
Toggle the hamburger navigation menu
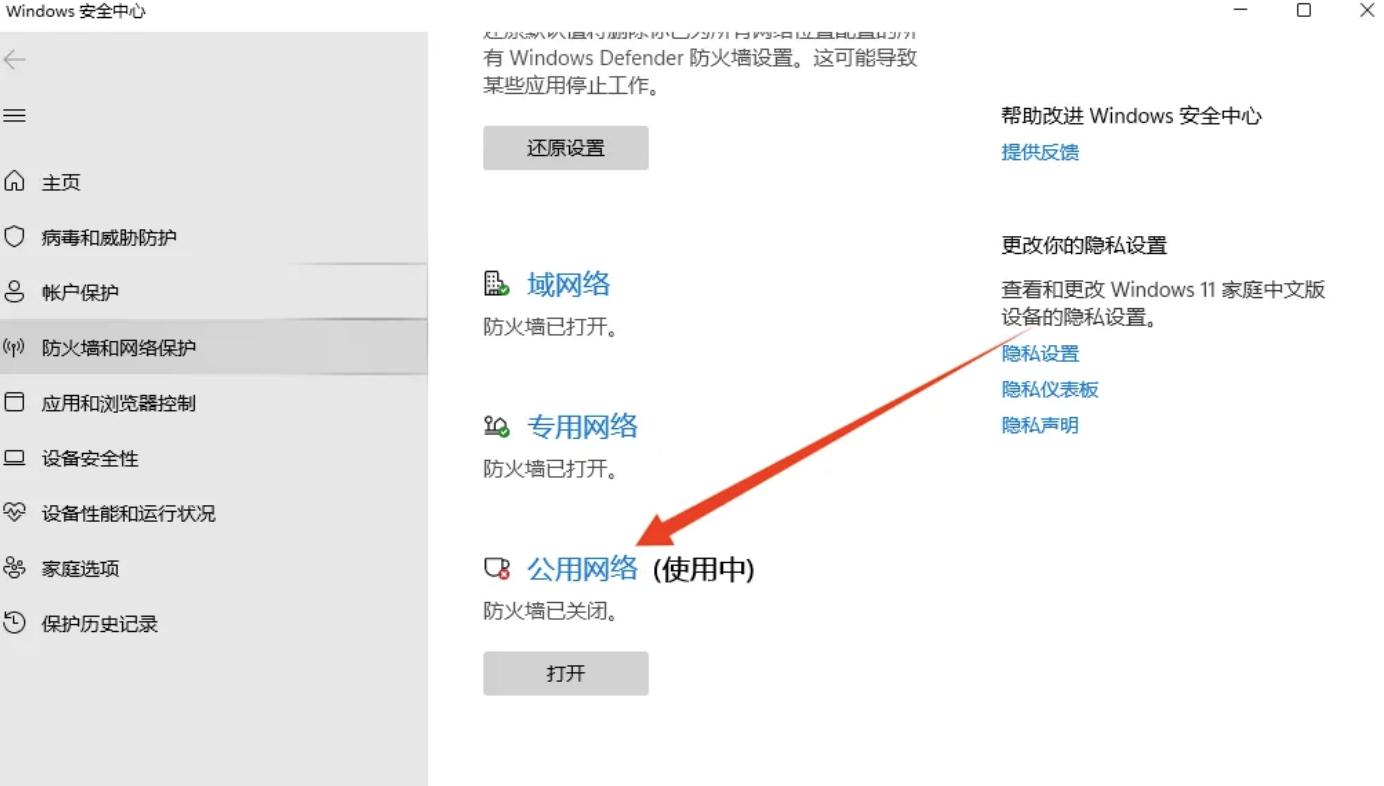(x=14, y=116)
